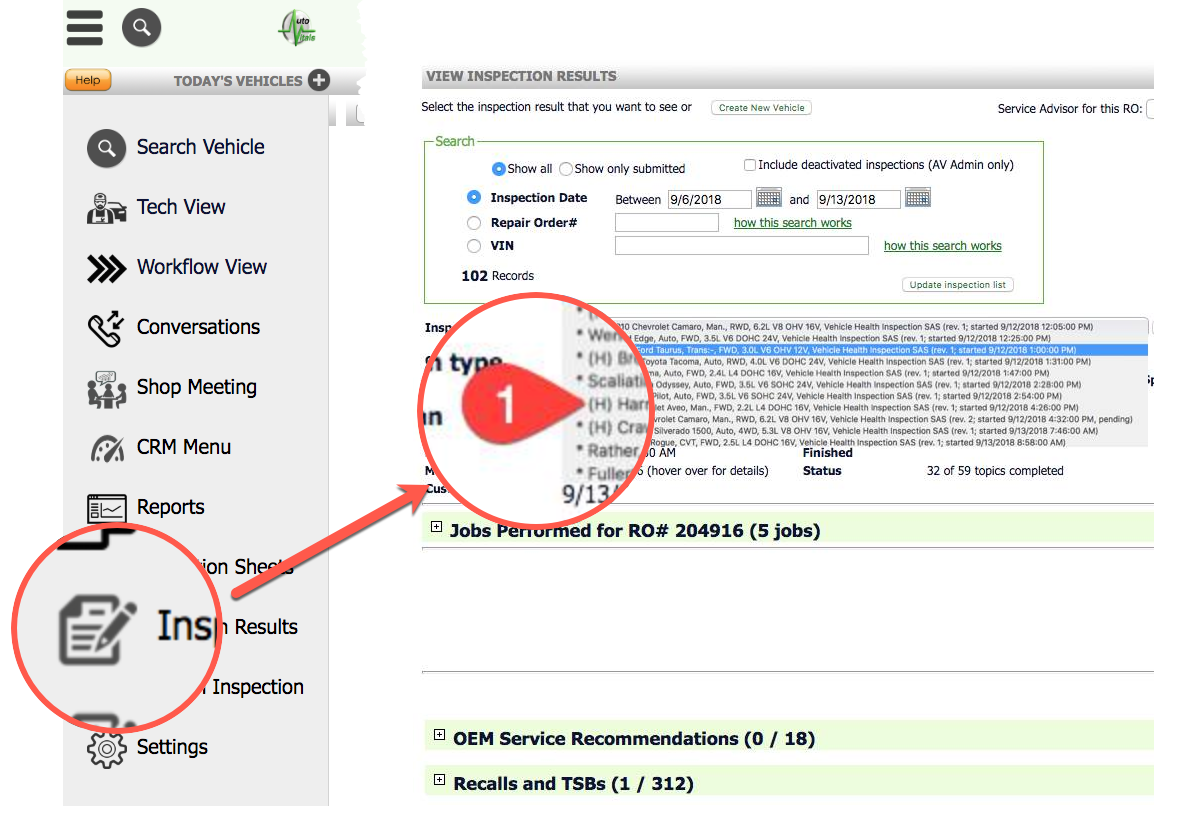The width and height of the screenshot is (1178, 819).
Task: Open Shop Meeting menu item
Action: (x=196, y=388)
